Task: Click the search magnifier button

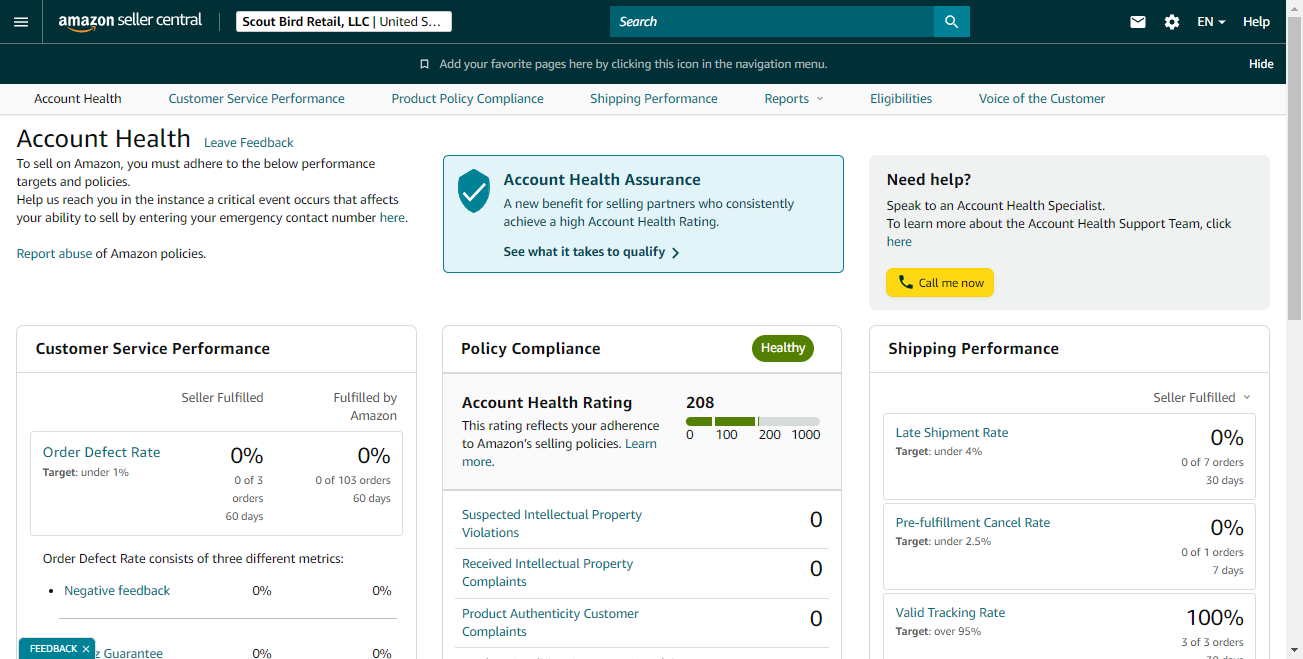Action: pos(951,21)
